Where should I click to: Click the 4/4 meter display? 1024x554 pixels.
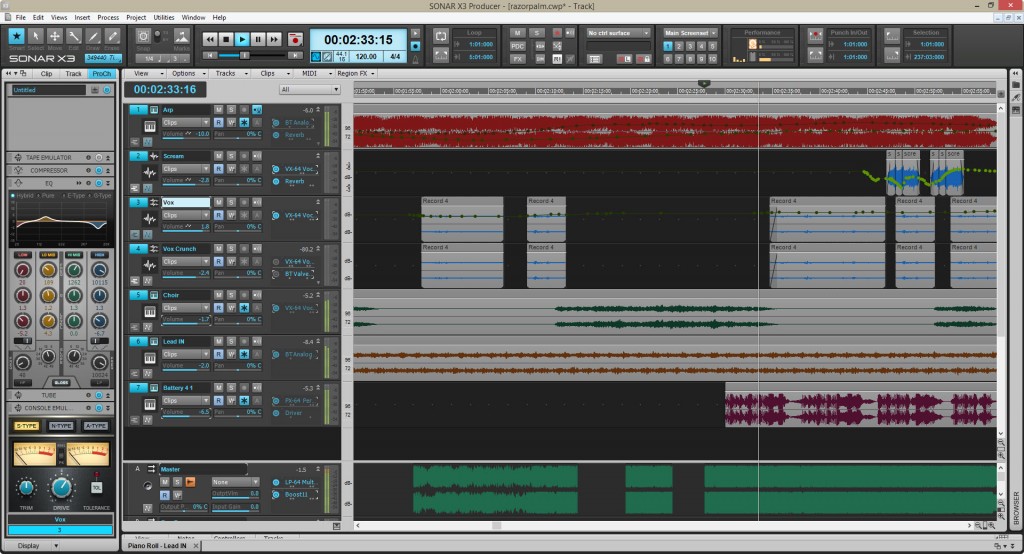pyautogui.click(x=395, y=57)
